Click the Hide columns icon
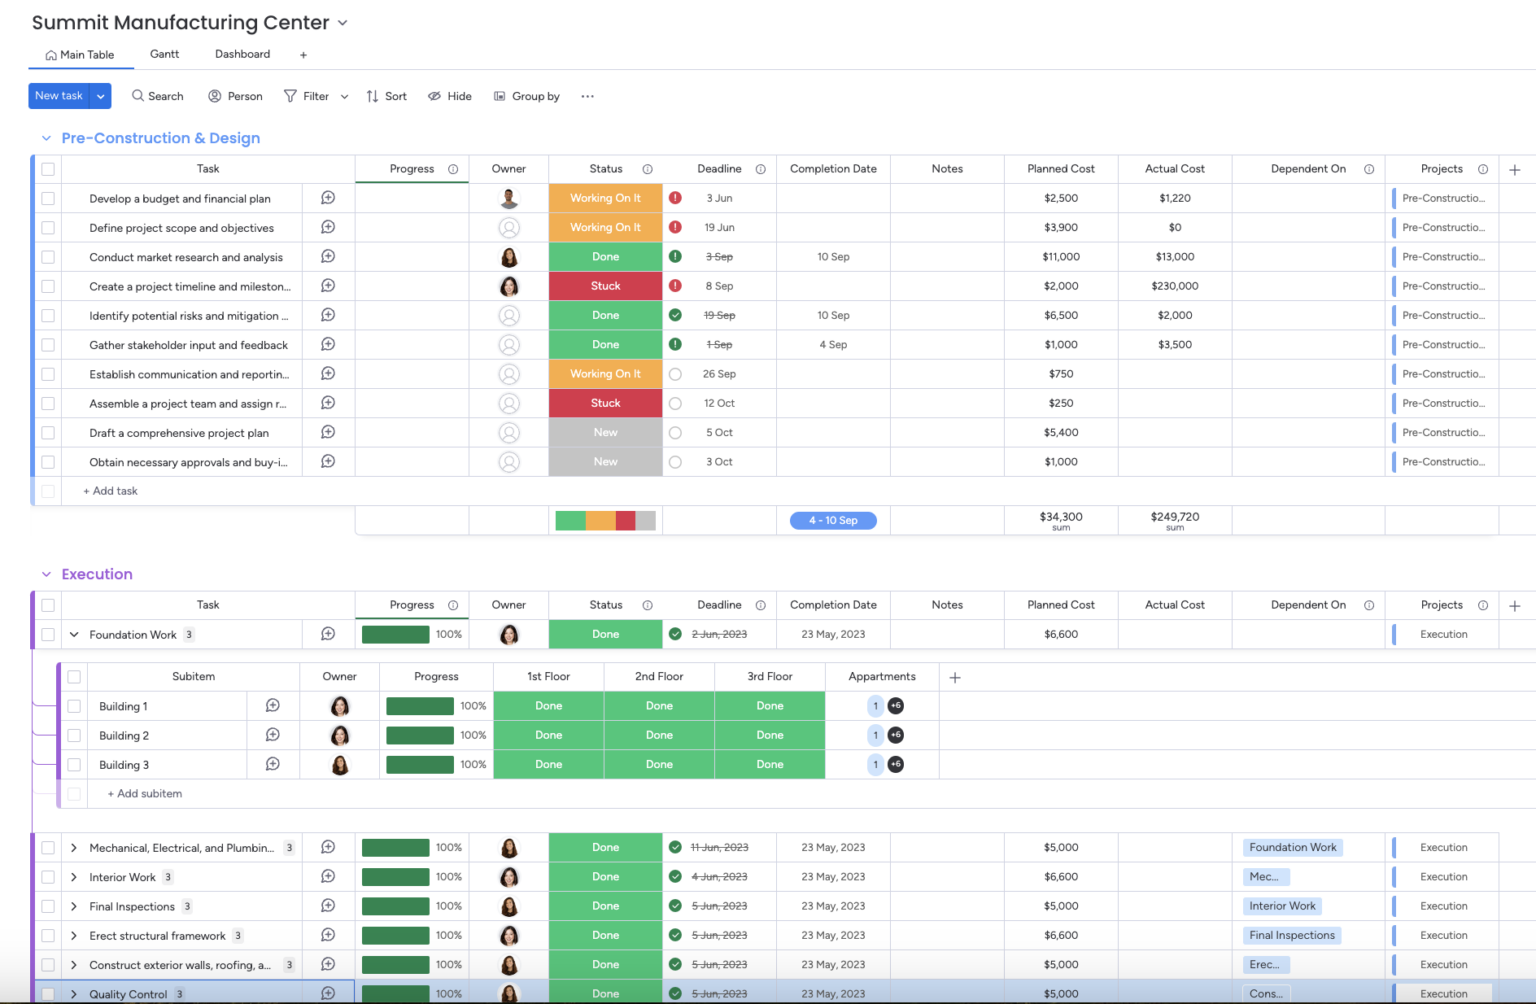The height and width of the screenshot is (1004, 1536). (x=435, y=96)
